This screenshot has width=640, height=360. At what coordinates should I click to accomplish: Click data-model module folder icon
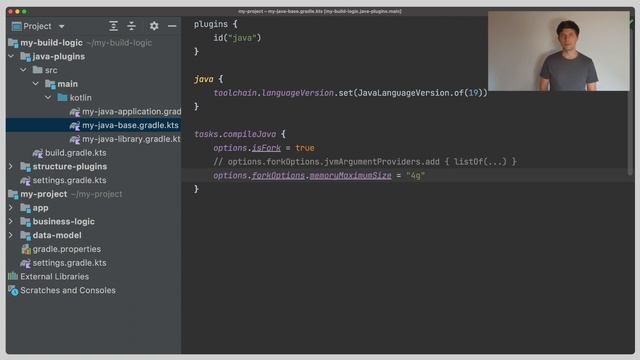25,236
